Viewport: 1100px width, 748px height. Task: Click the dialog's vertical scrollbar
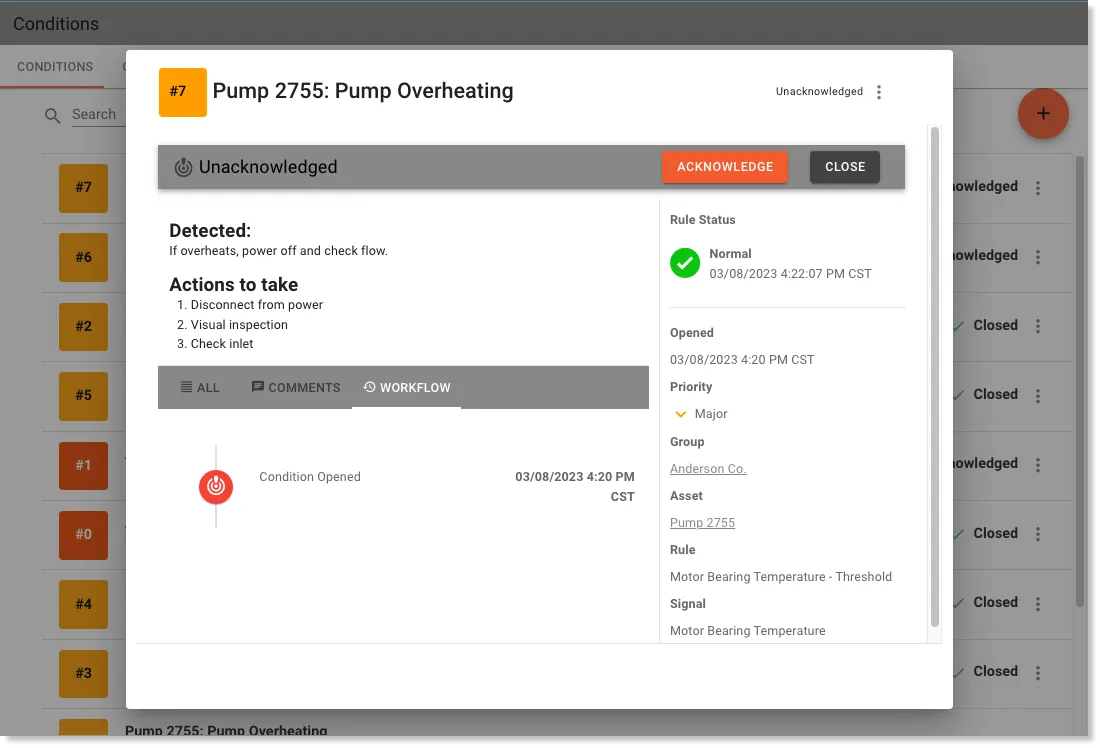pos(934,377)
